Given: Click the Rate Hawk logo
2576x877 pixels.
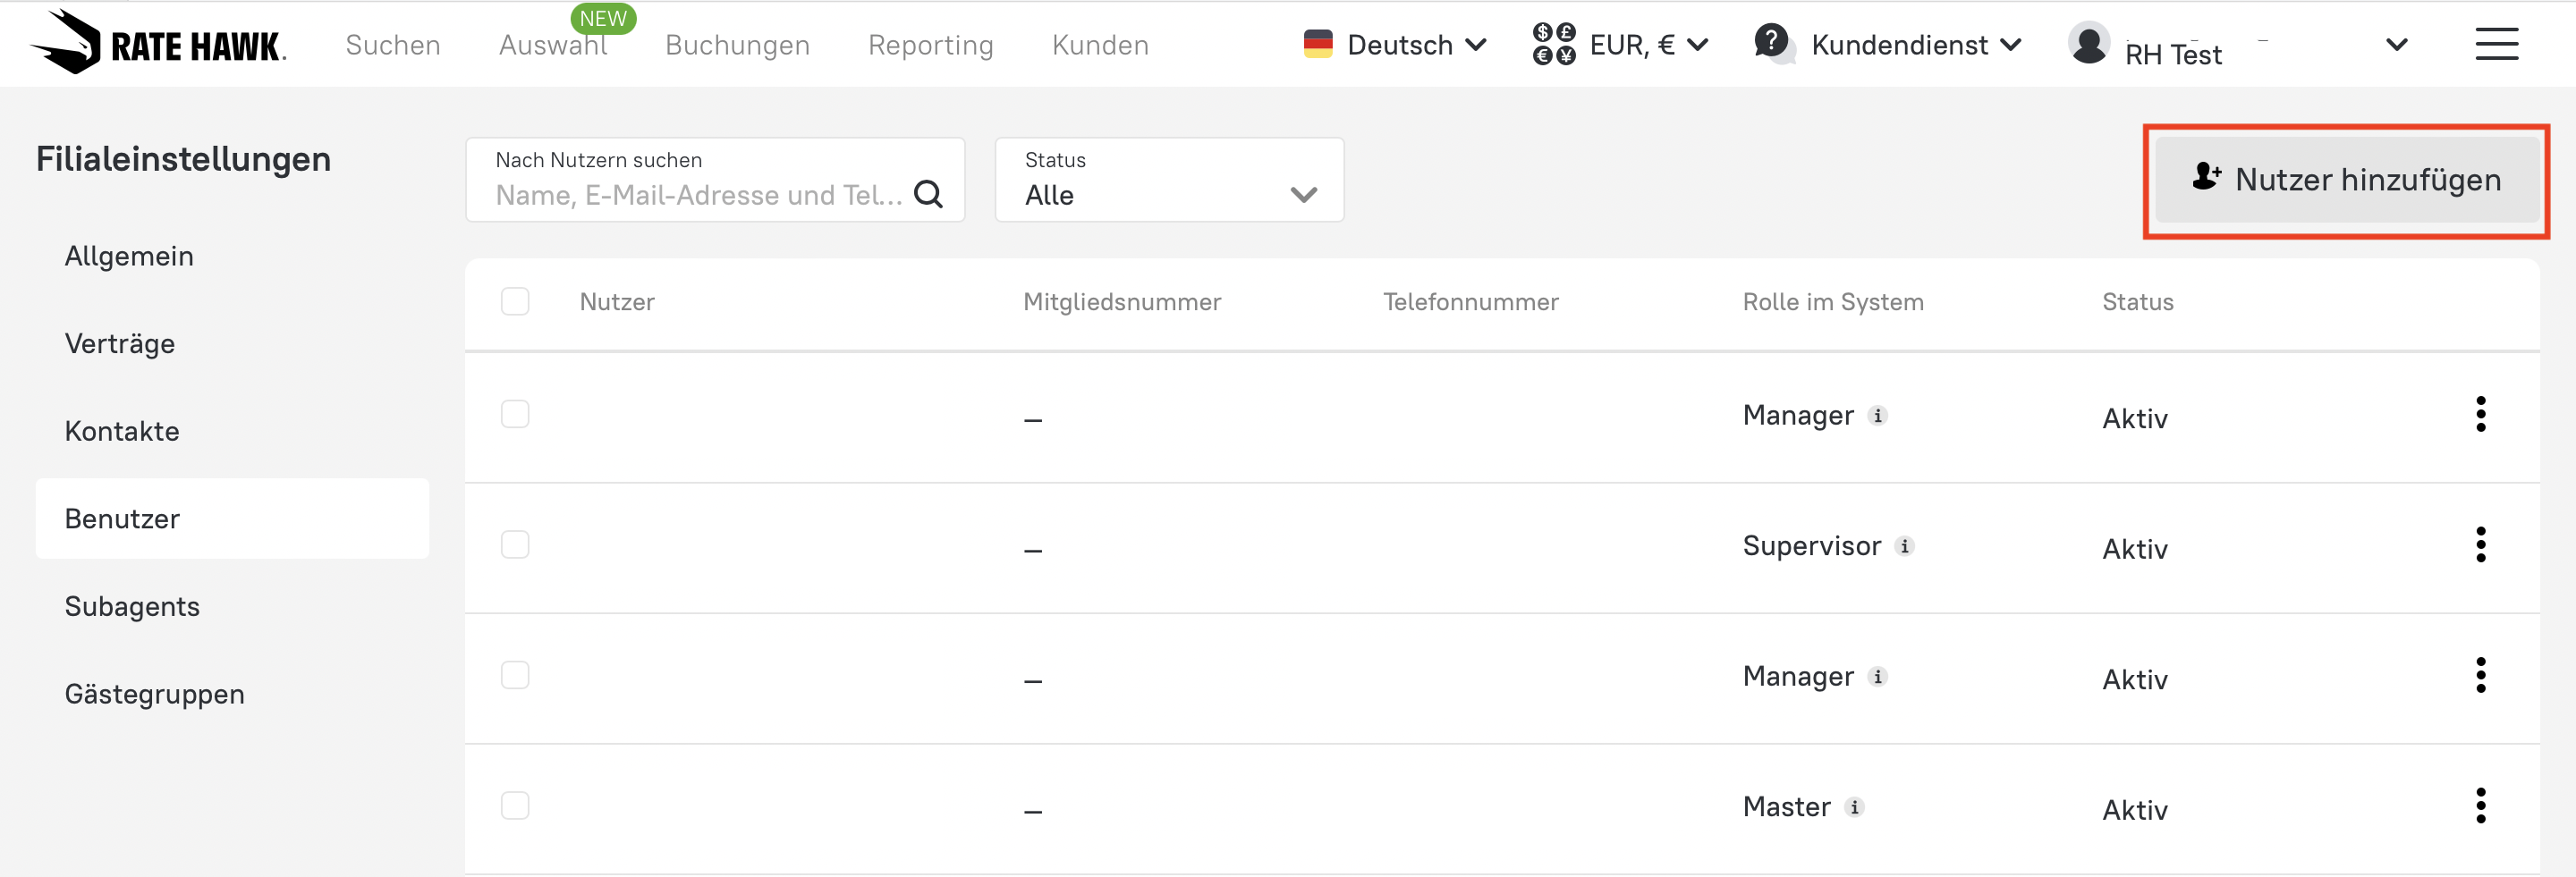Looking at the screenshot, I should tap(158, 43).
